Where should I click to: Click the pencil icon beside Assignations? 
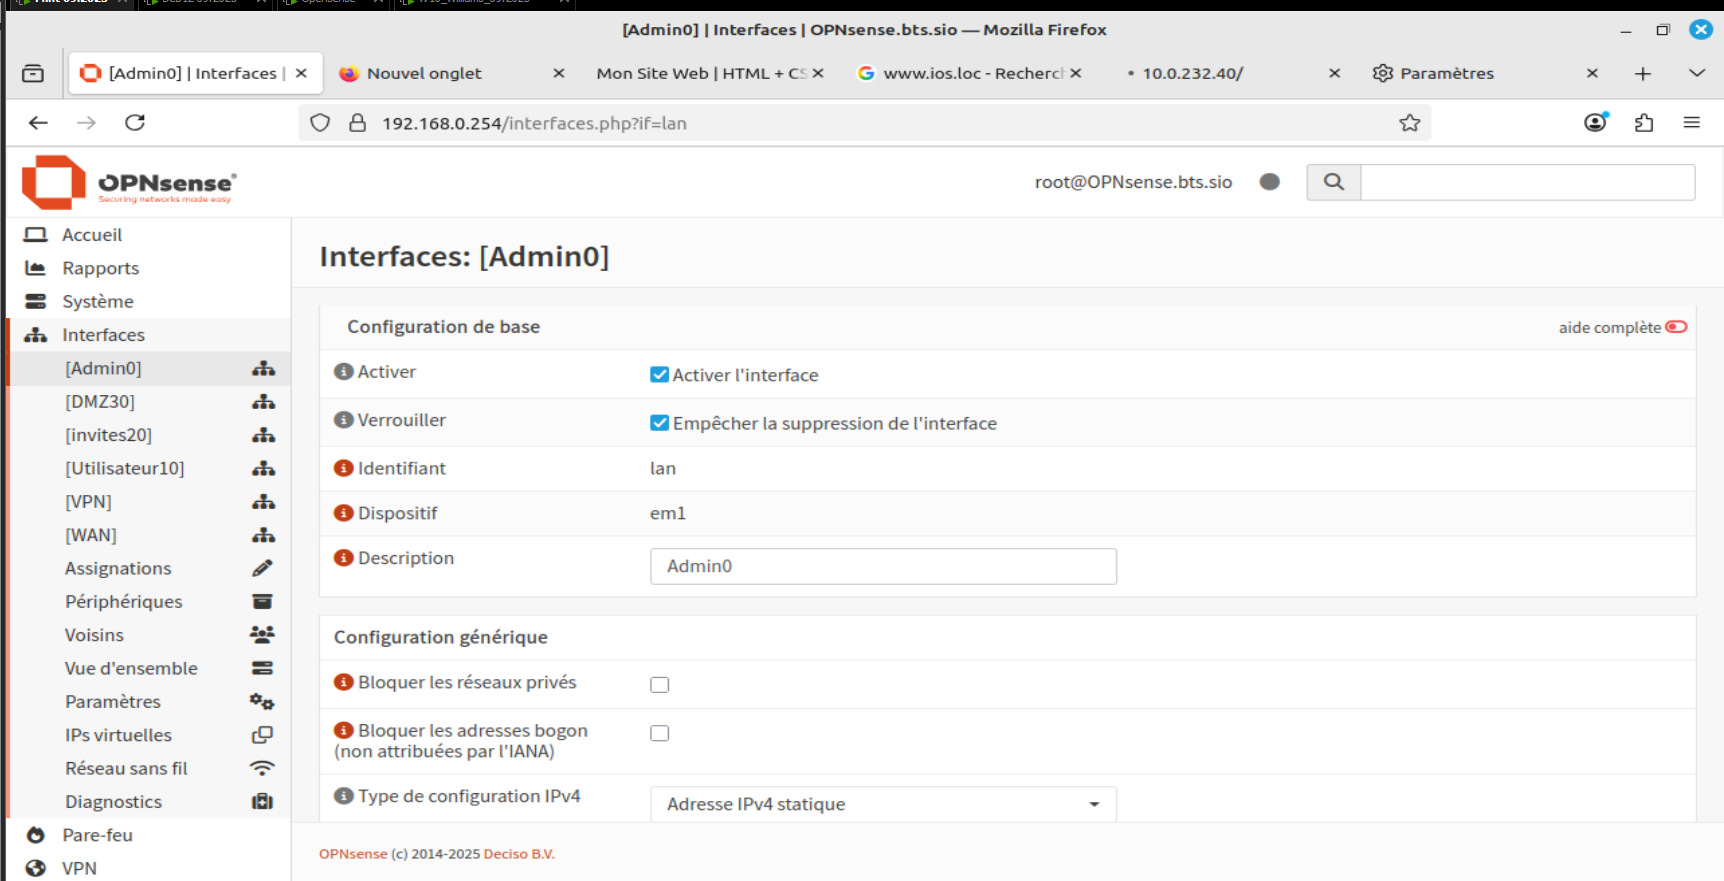[262, 568]
